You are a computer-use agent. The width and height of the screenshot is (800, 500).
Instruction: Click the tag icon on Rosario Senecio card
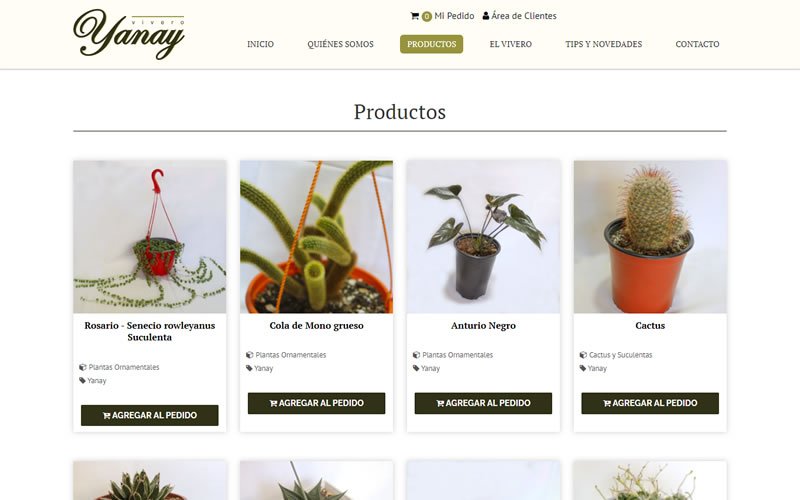[x=82, y=380]
